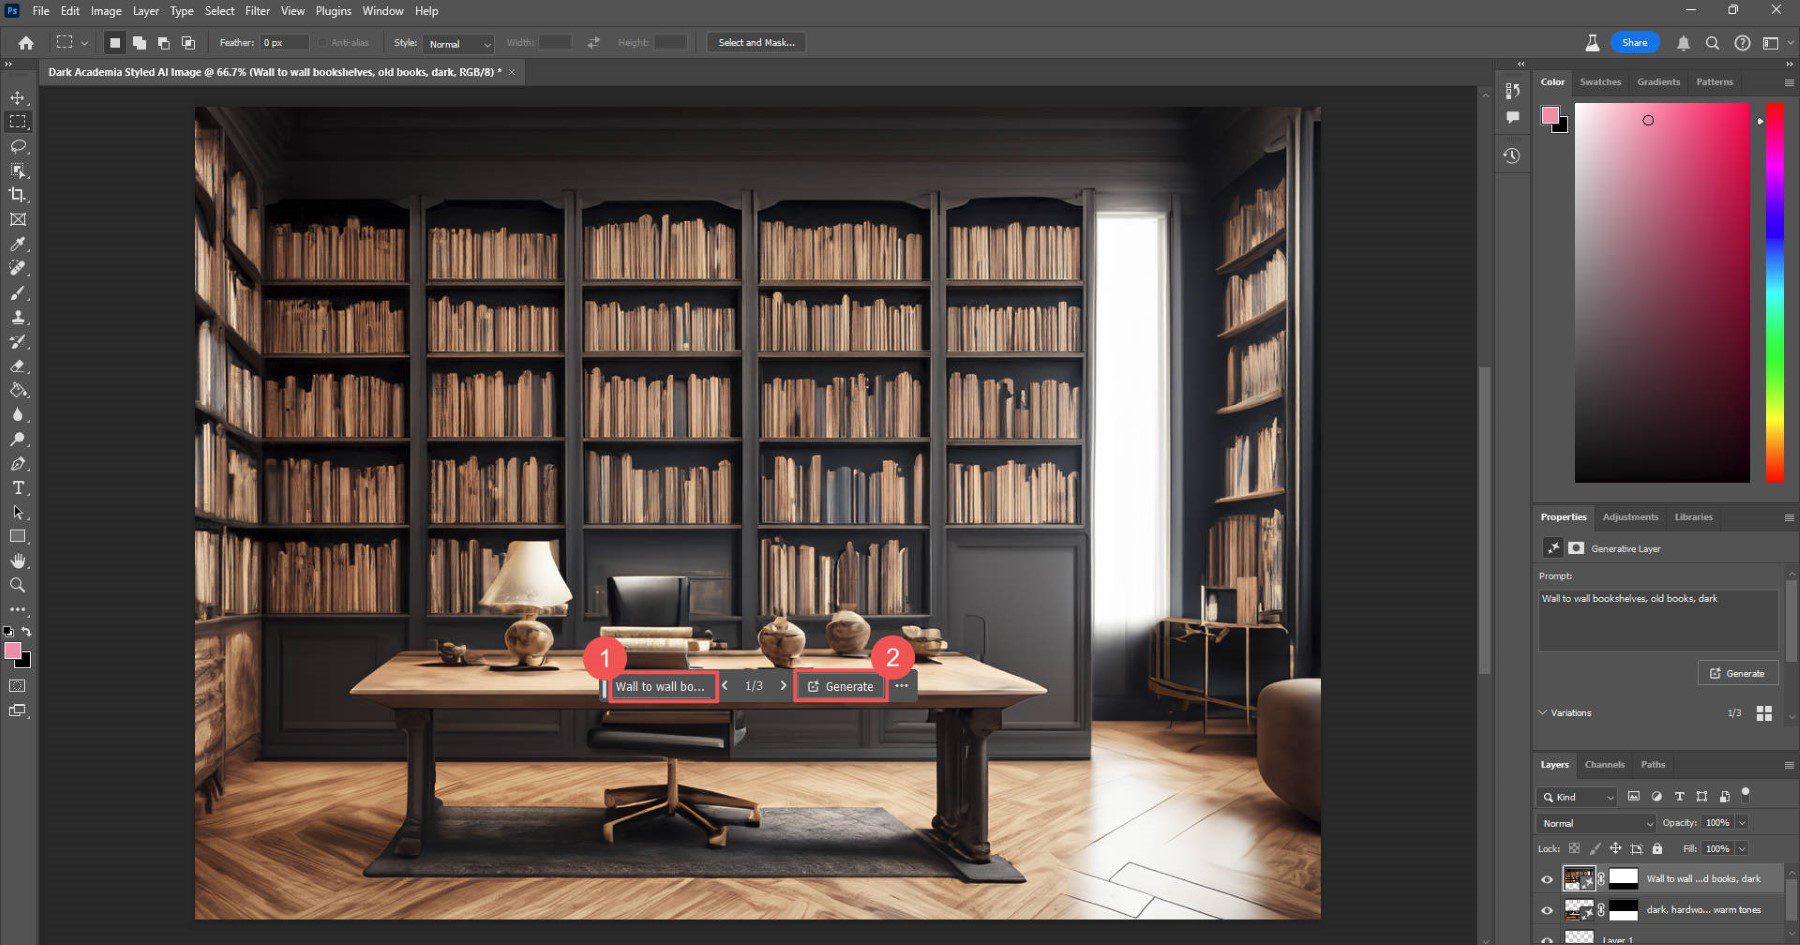Open the selection Style dropdown
Viewport: 1800px width, 945px height.
point(457,43)
